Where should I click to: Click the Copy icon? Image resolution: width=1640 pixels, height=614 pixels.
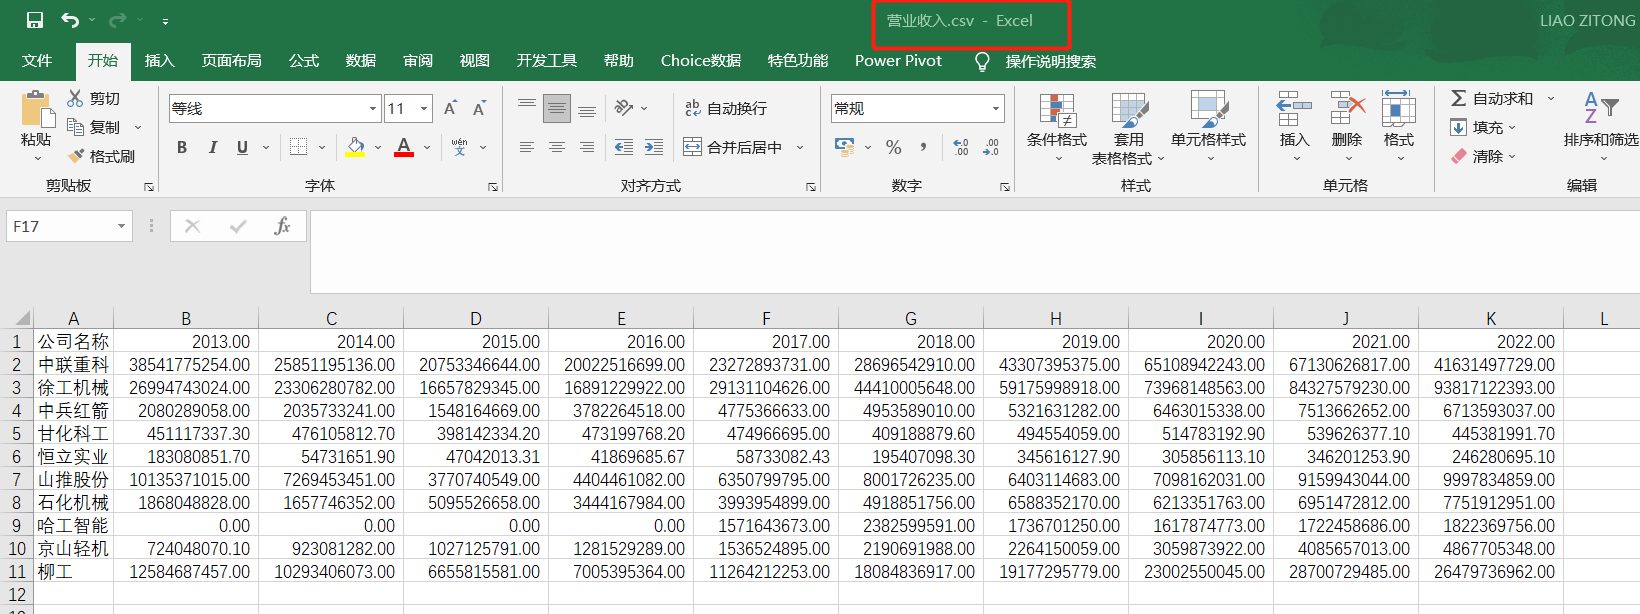(75, 127)
